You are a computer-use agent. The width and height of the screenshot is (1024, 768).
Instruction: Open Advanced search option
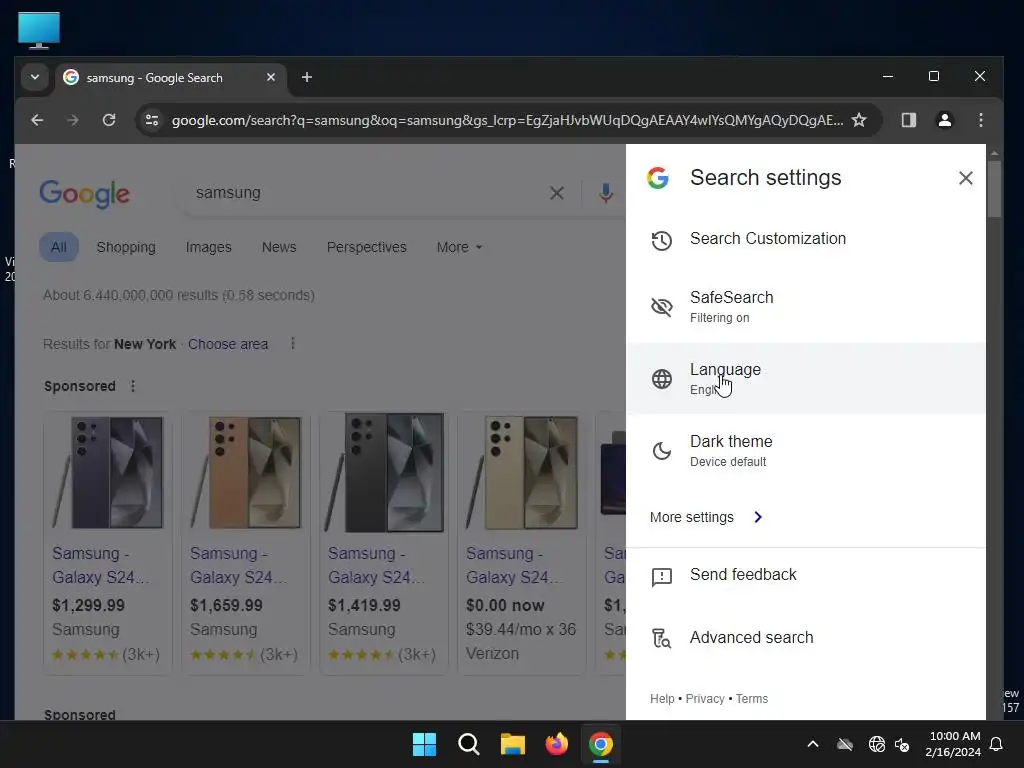pyautogui.click(x=805, y=637)
